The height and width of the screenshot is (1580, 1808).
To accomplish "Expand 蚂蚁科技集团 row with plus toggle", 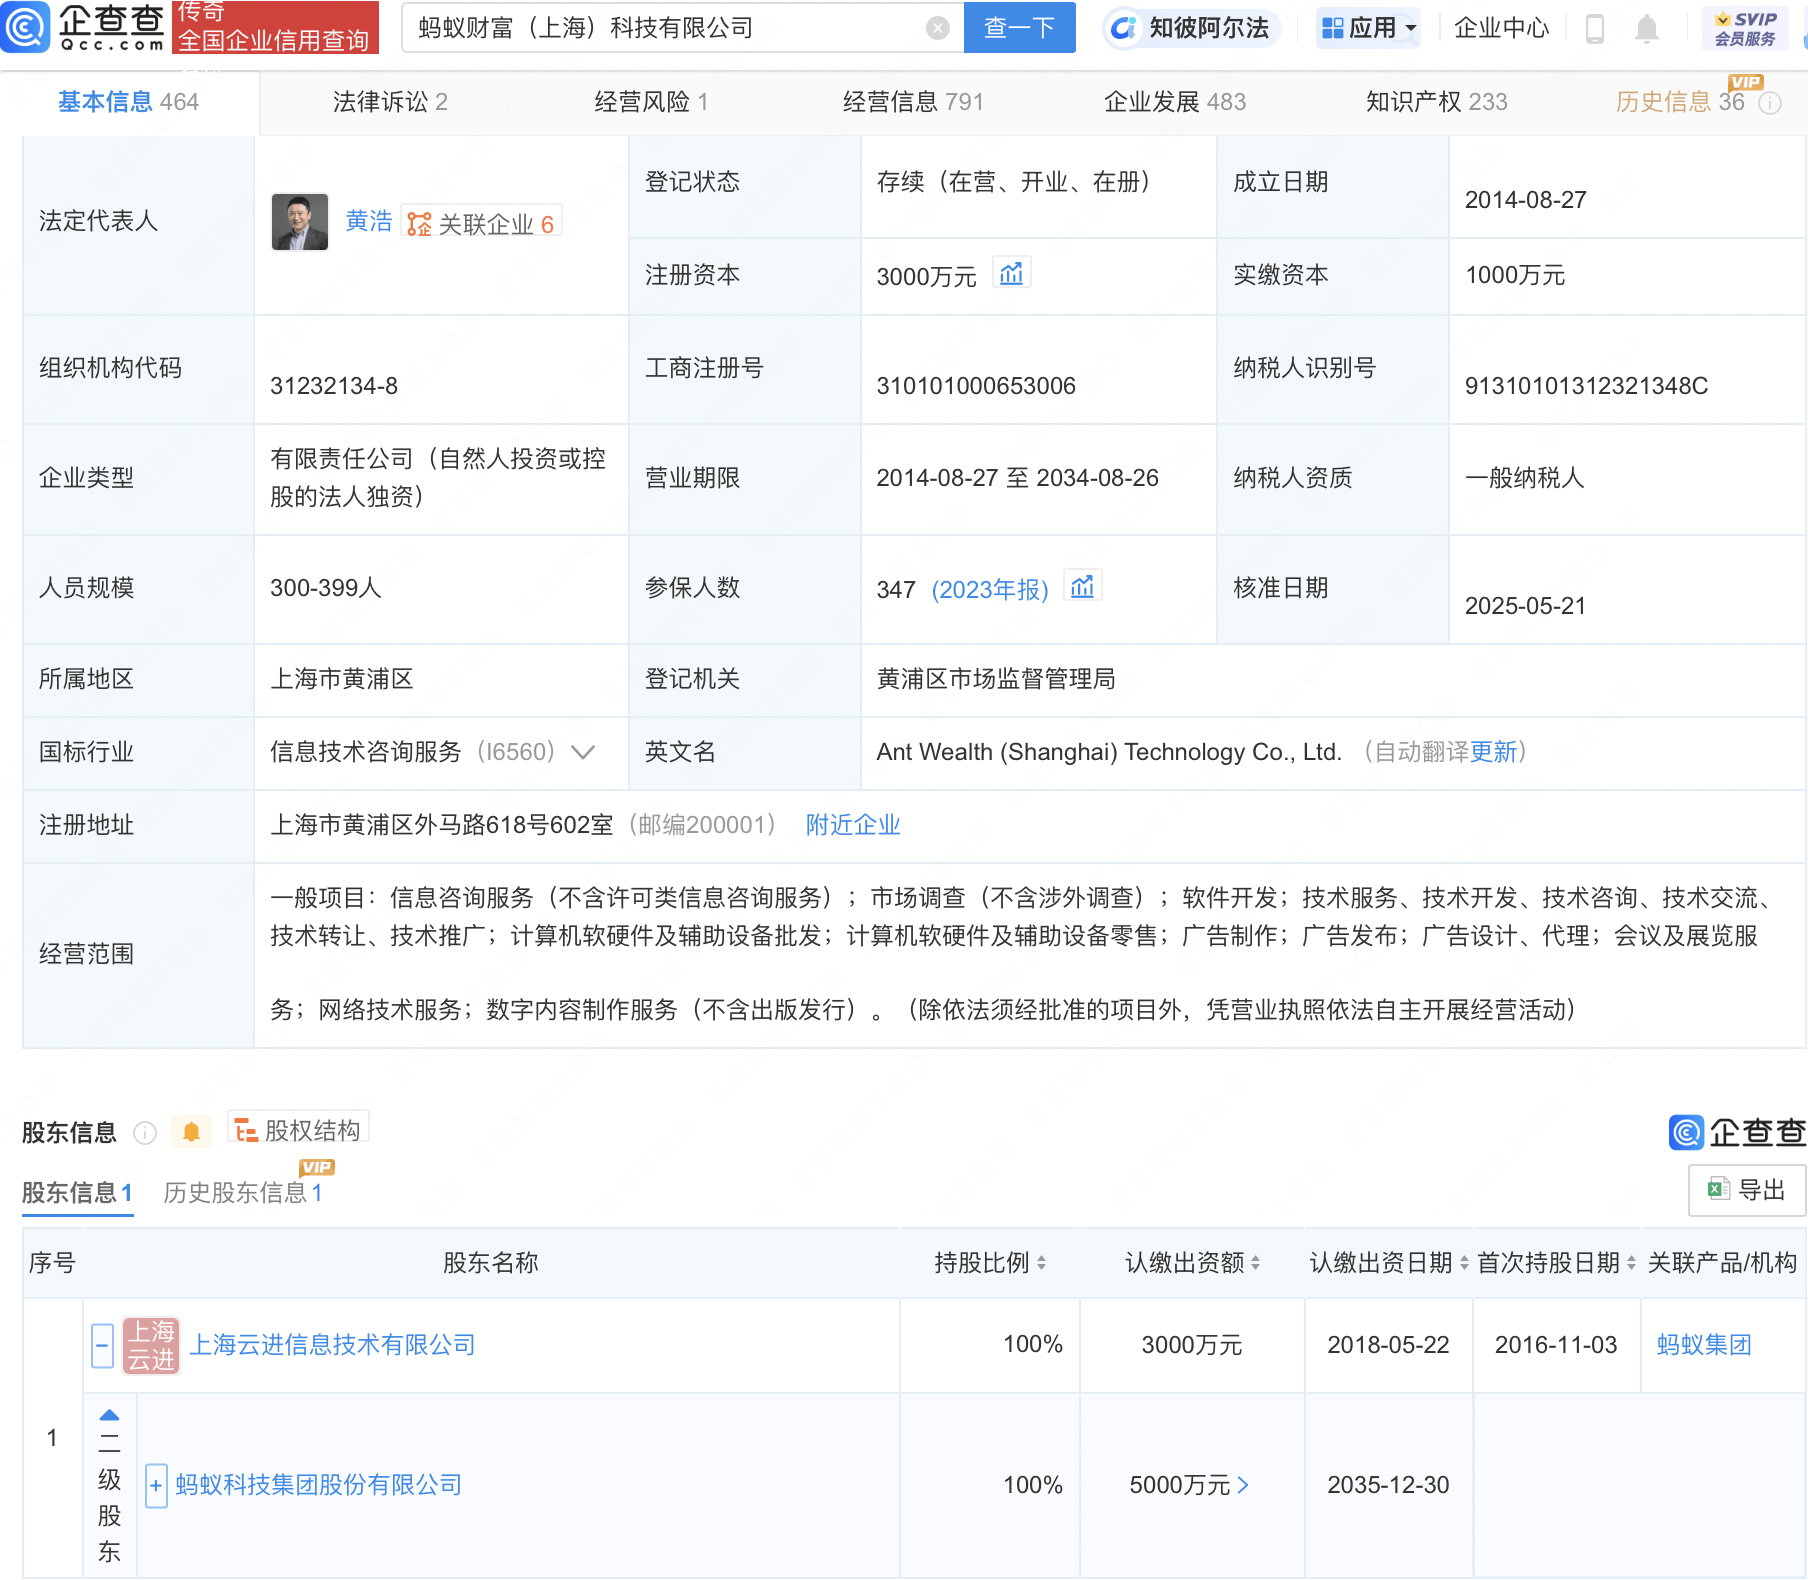I will point(156,1485).
